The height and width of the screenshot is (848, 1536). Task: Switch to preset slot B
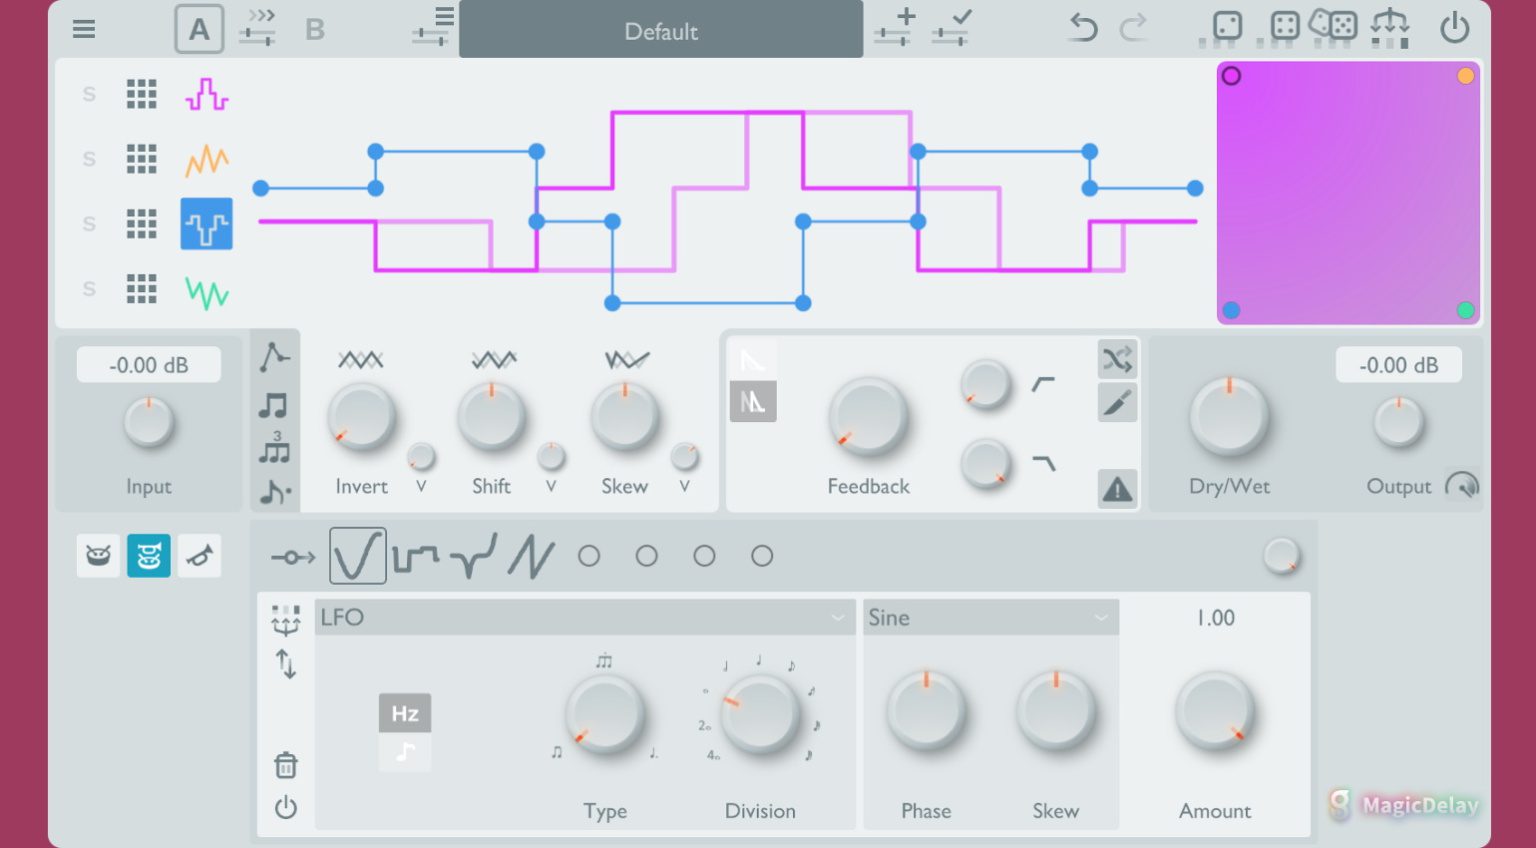[315, 29]
